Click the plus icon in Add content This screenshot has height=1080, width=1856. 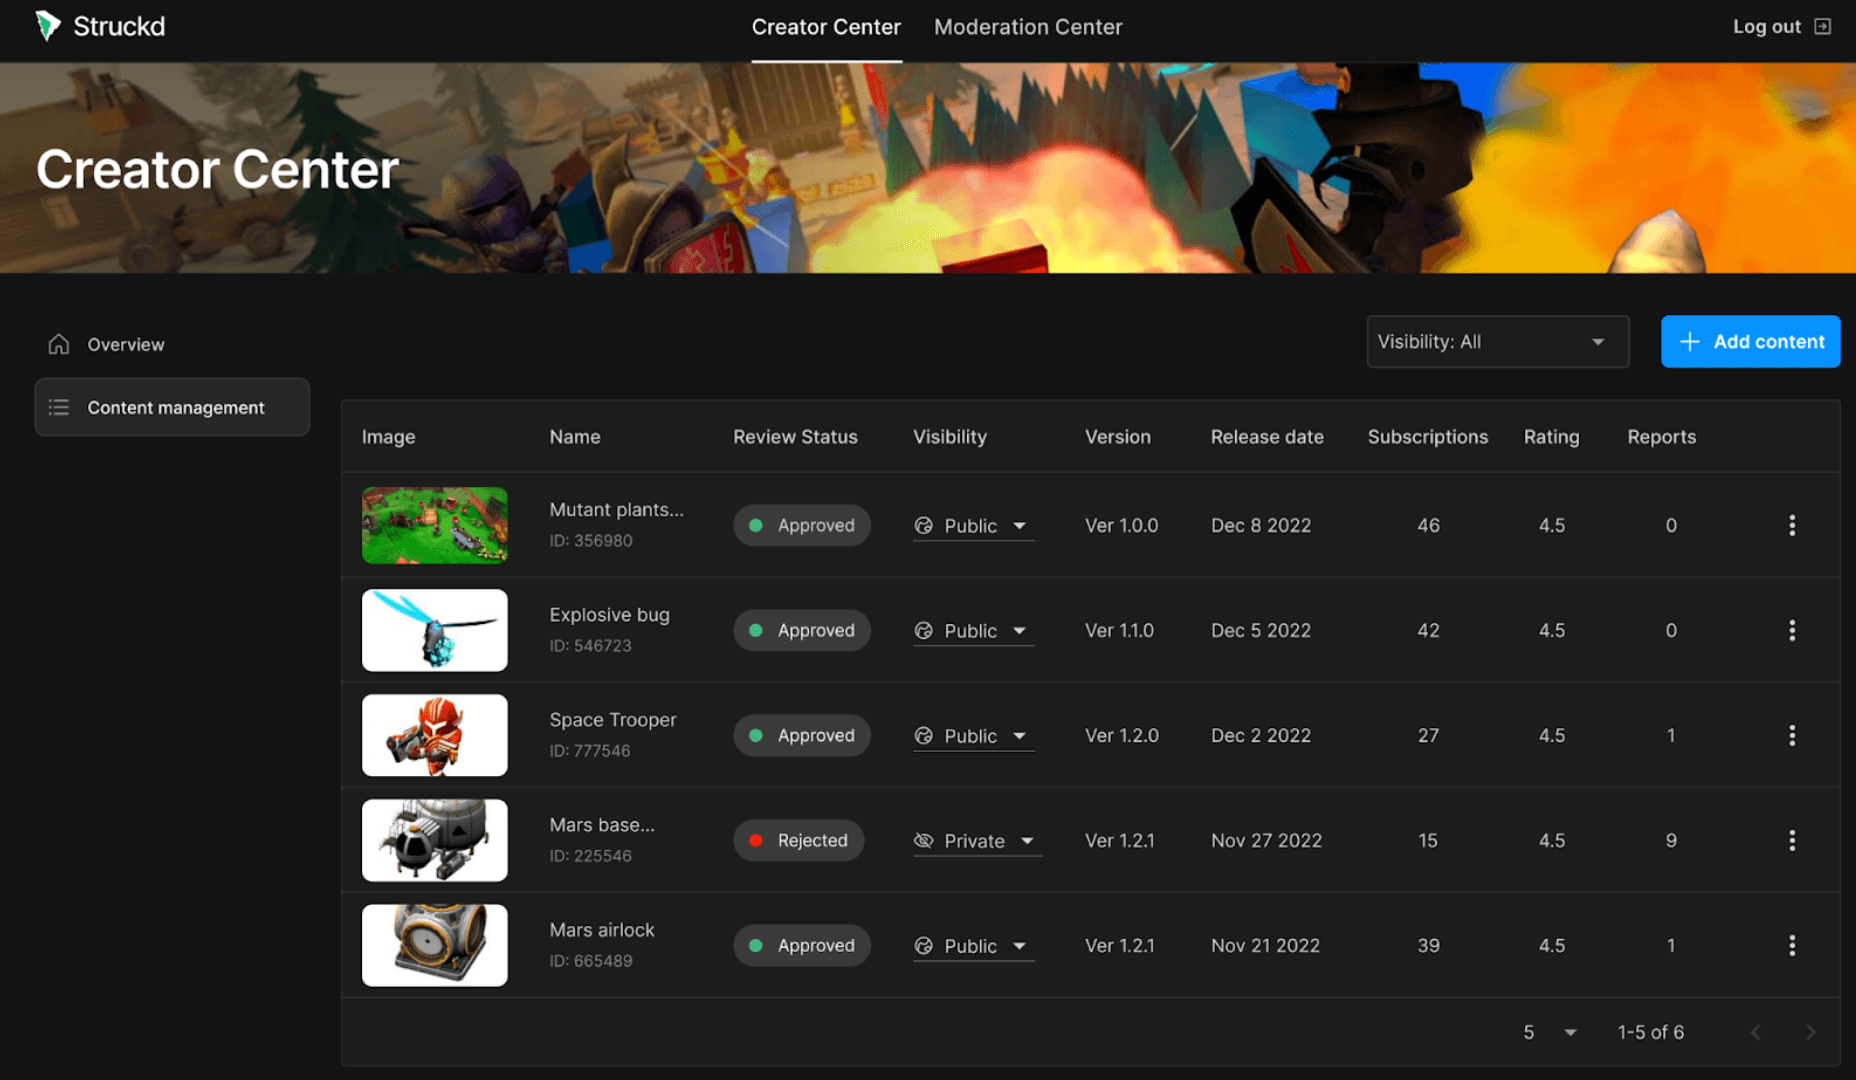(x=1689, y=342)
